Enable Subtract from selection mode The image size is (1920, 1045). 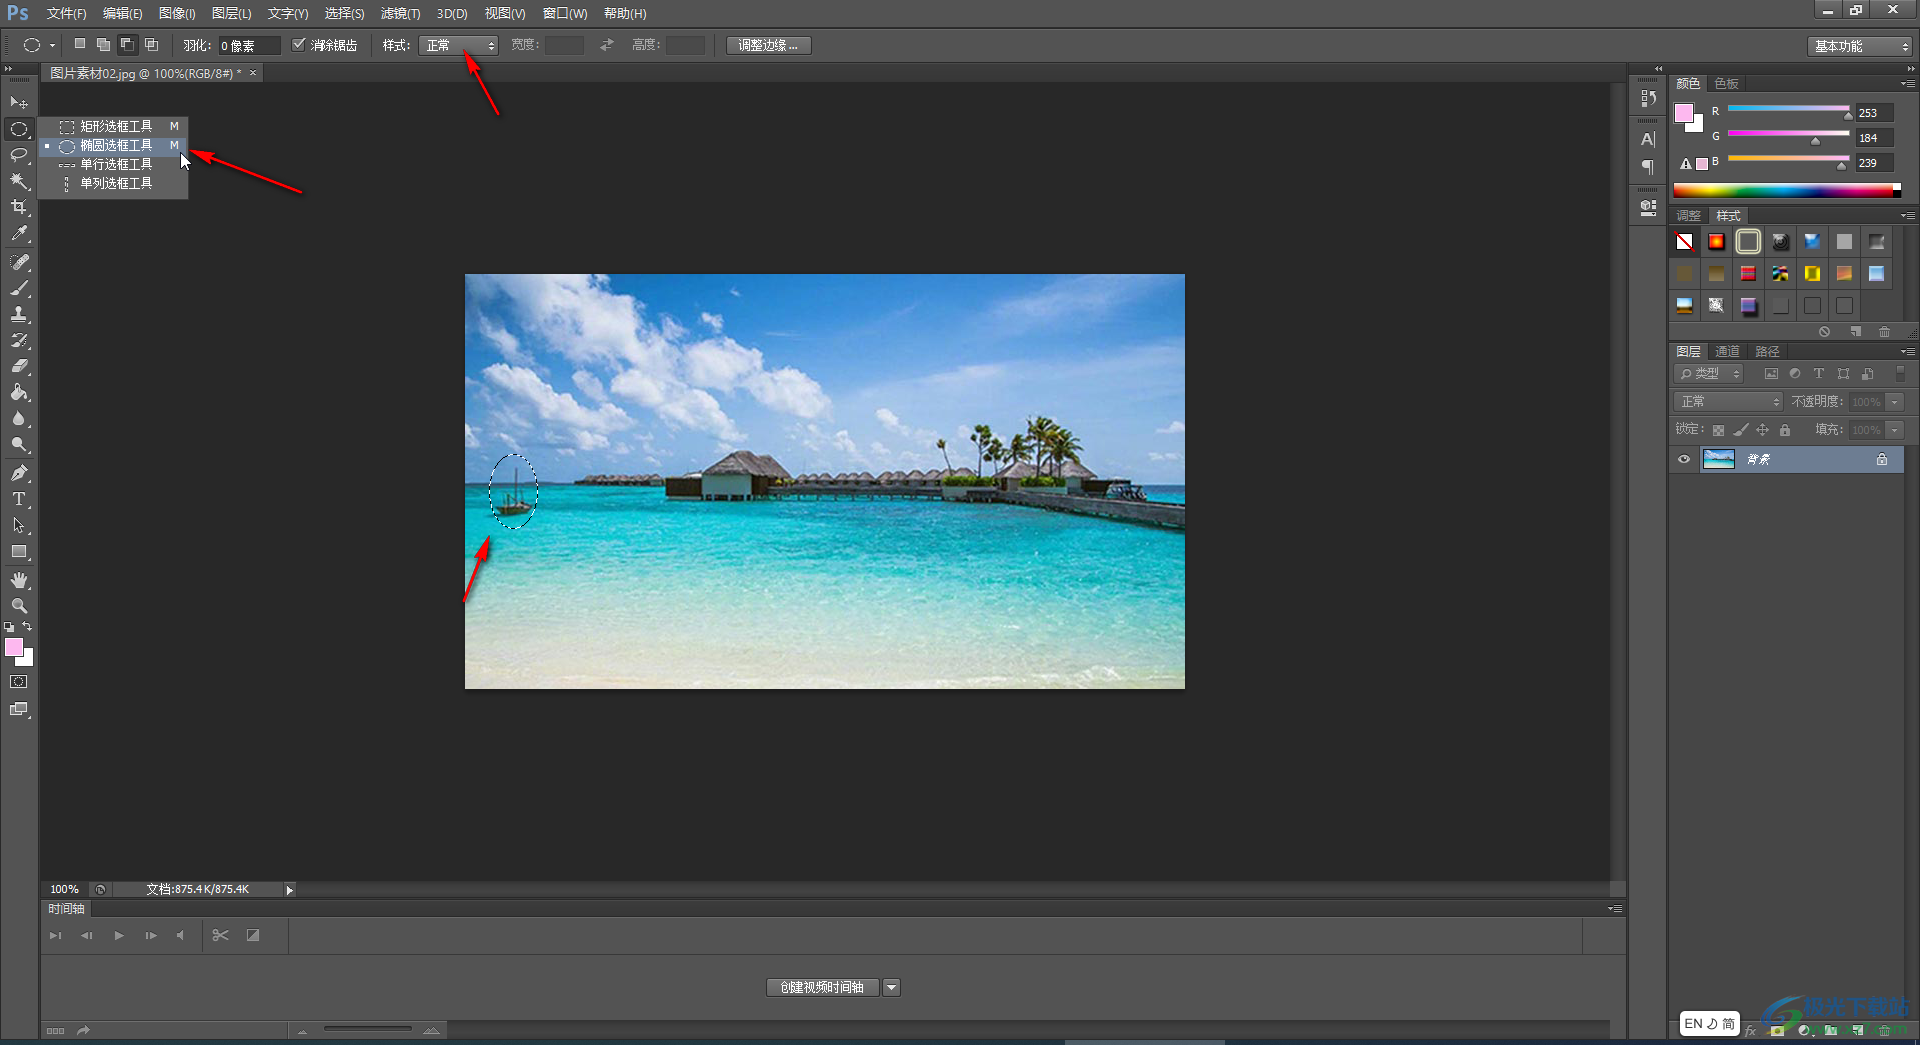pos(127,45)
